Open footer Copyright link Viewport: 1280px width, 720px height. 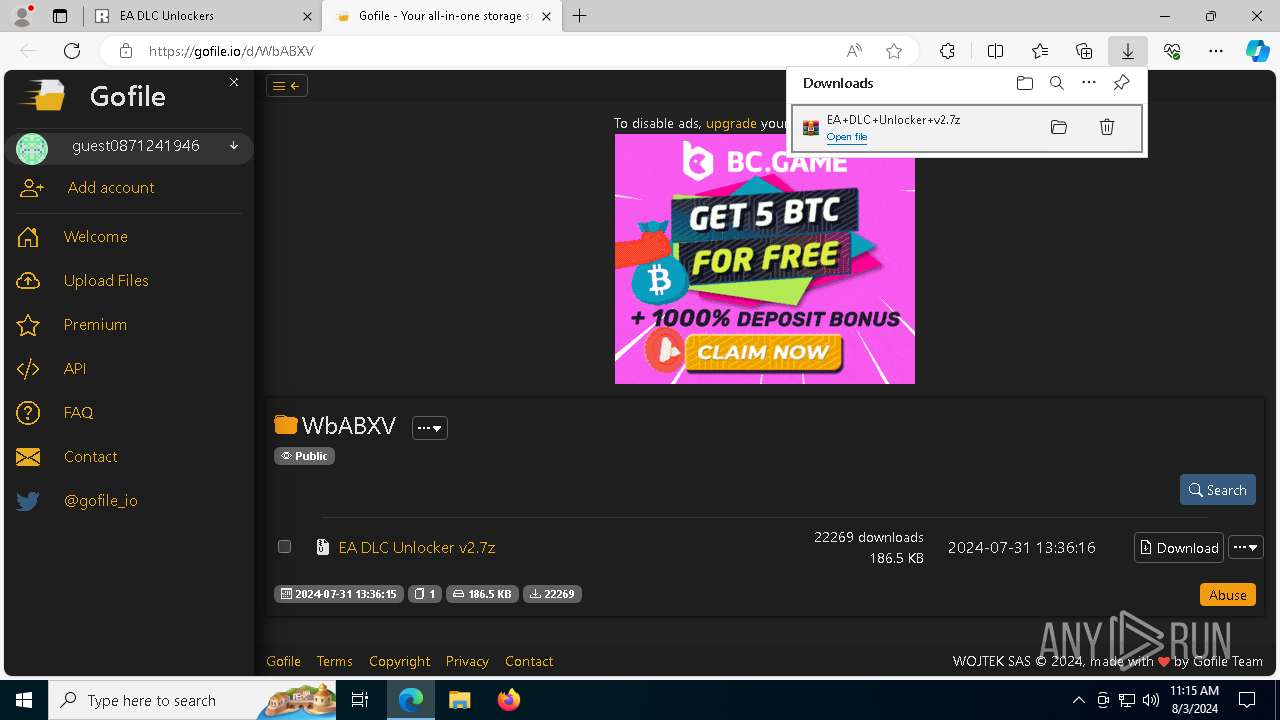[399, 662]
